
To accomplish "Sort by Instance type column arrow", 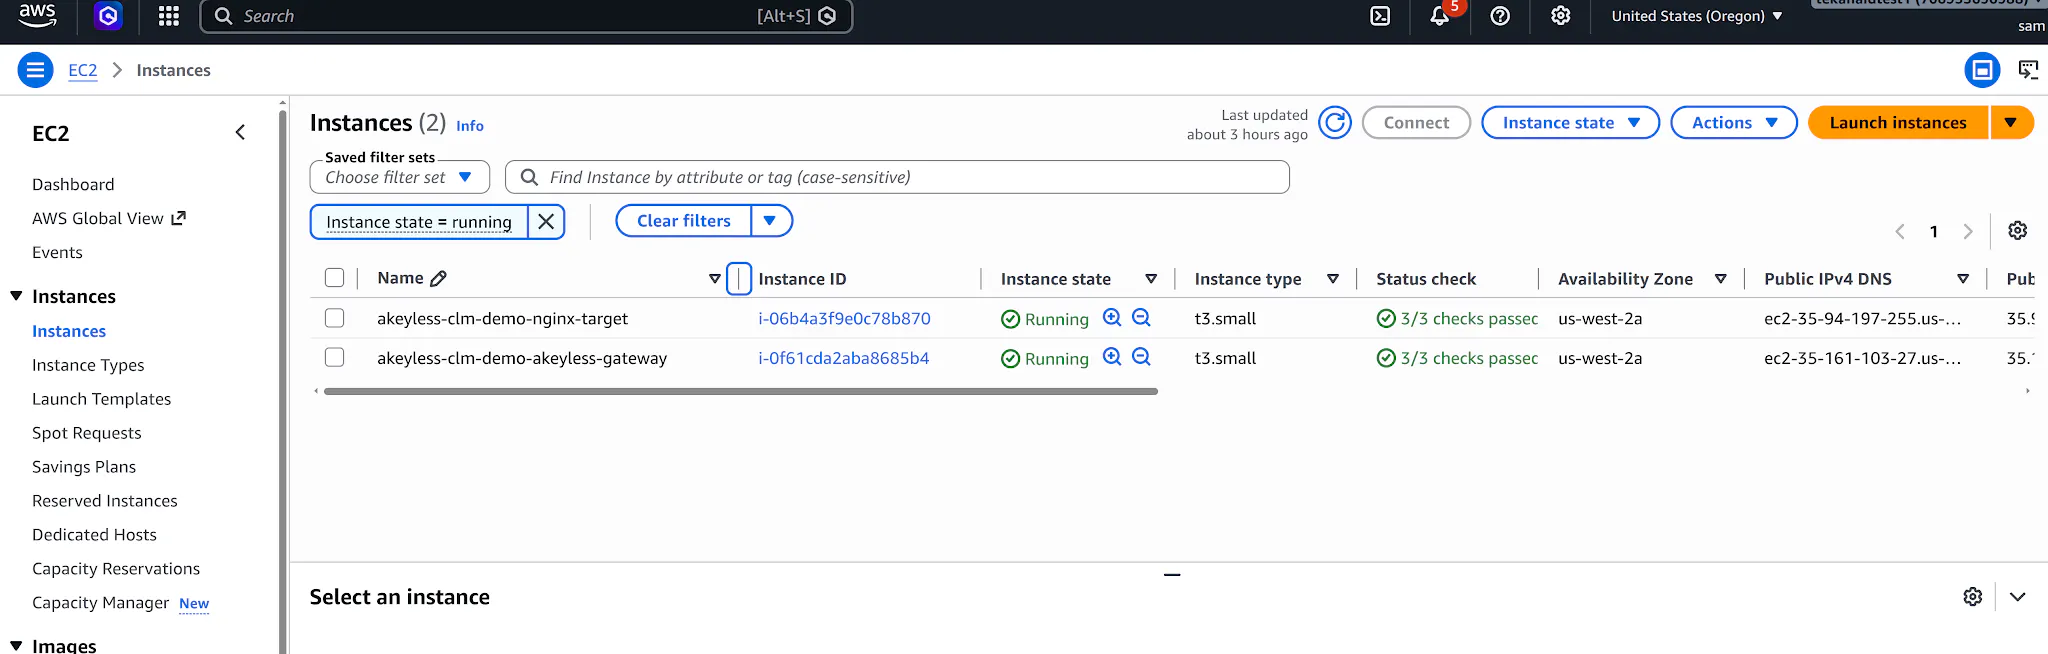I will point(1333,279).
